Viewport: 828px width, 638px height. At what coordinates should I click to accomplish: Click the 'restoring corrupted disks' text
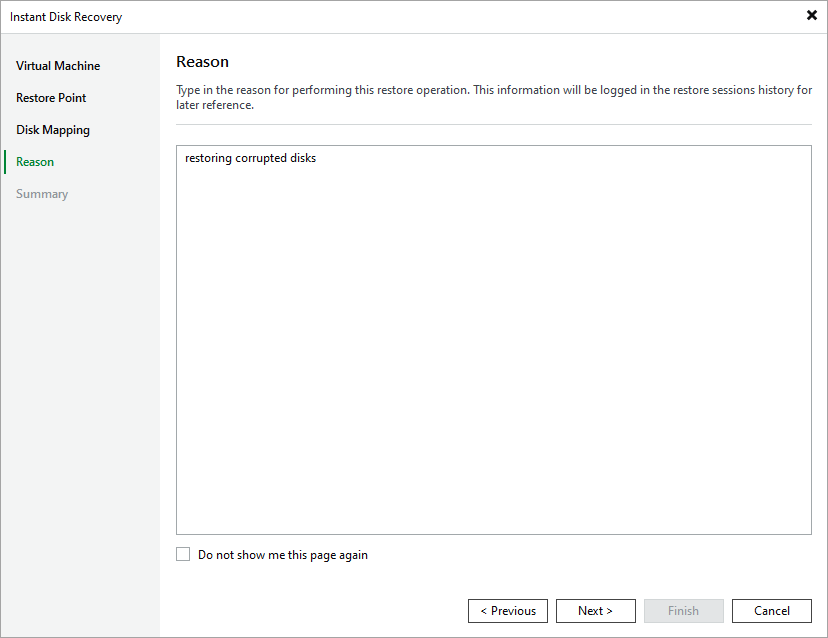pos(250,158)
